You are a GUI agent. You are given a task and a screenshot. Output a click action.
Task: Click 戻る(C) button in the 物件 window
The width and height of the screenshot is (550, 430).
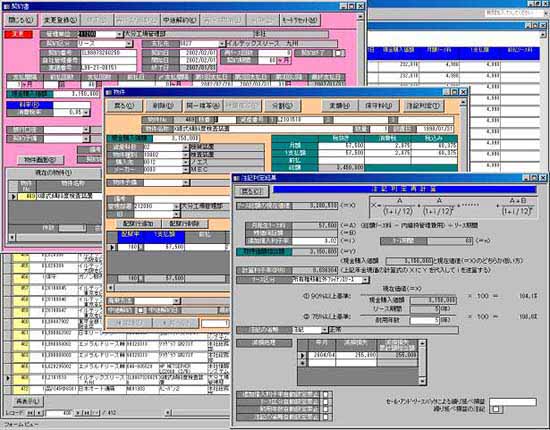coord(124,106)
